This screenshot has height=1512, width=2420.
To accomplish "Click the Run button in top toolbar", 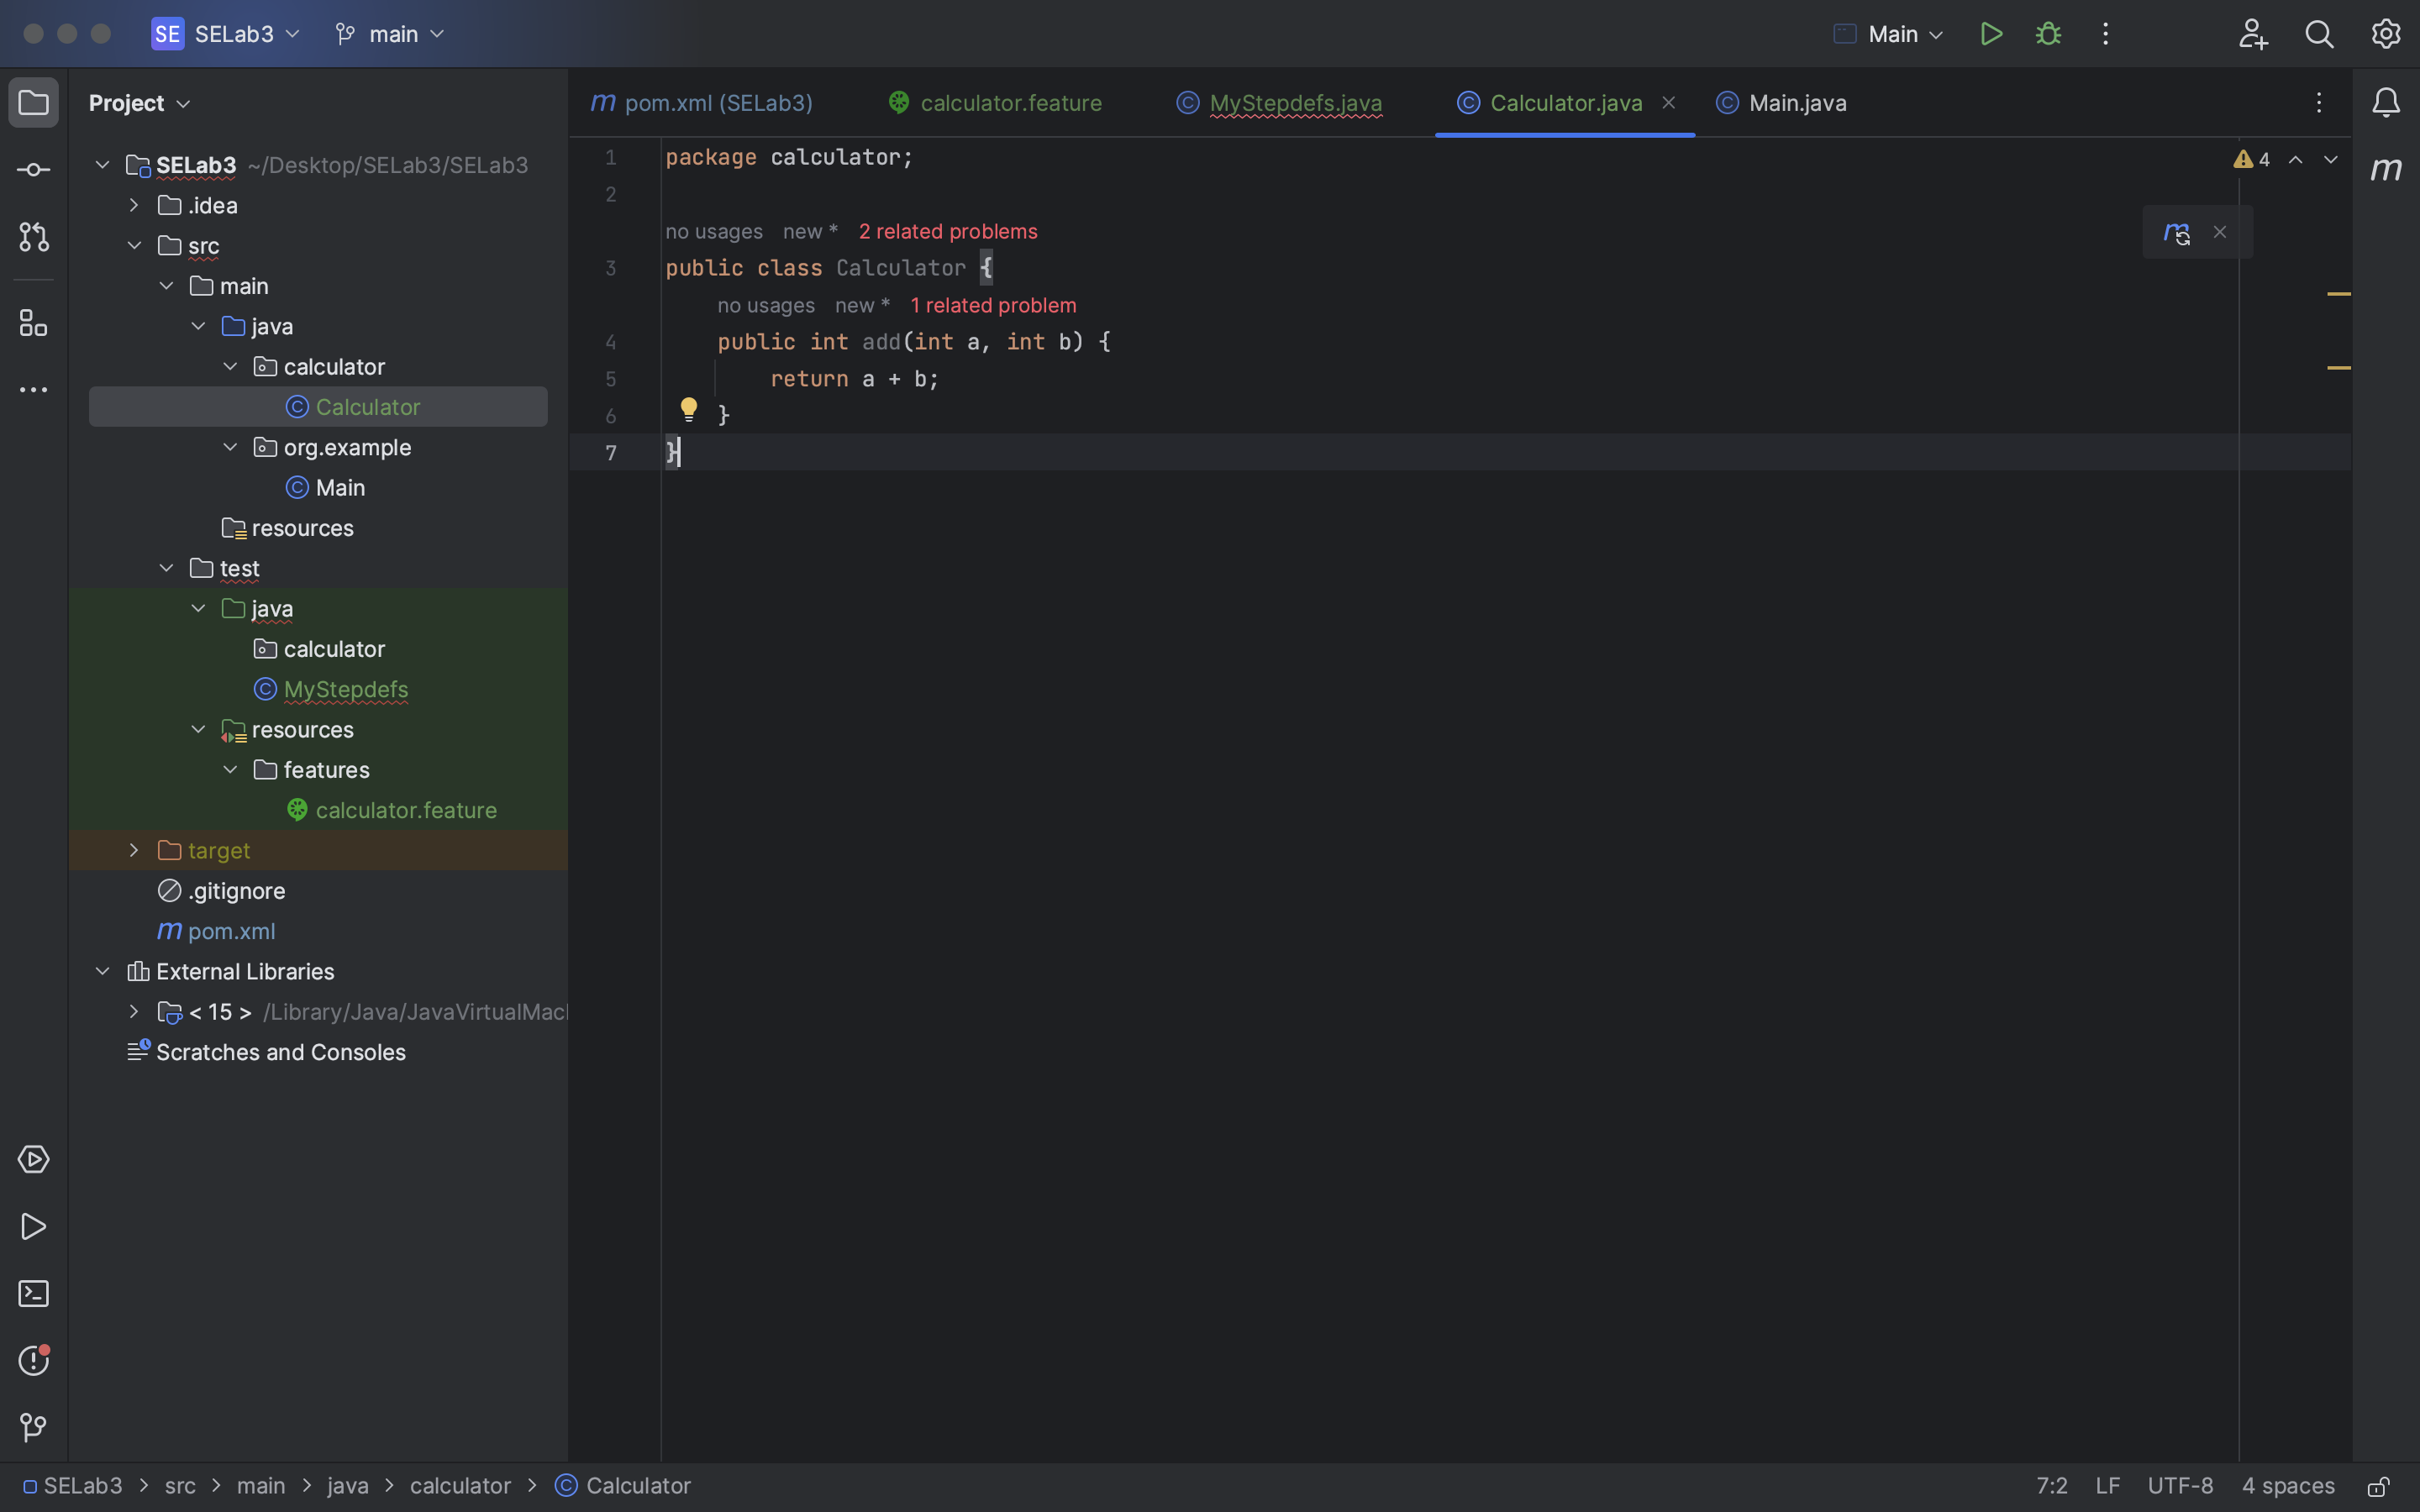I will 1990,34.
